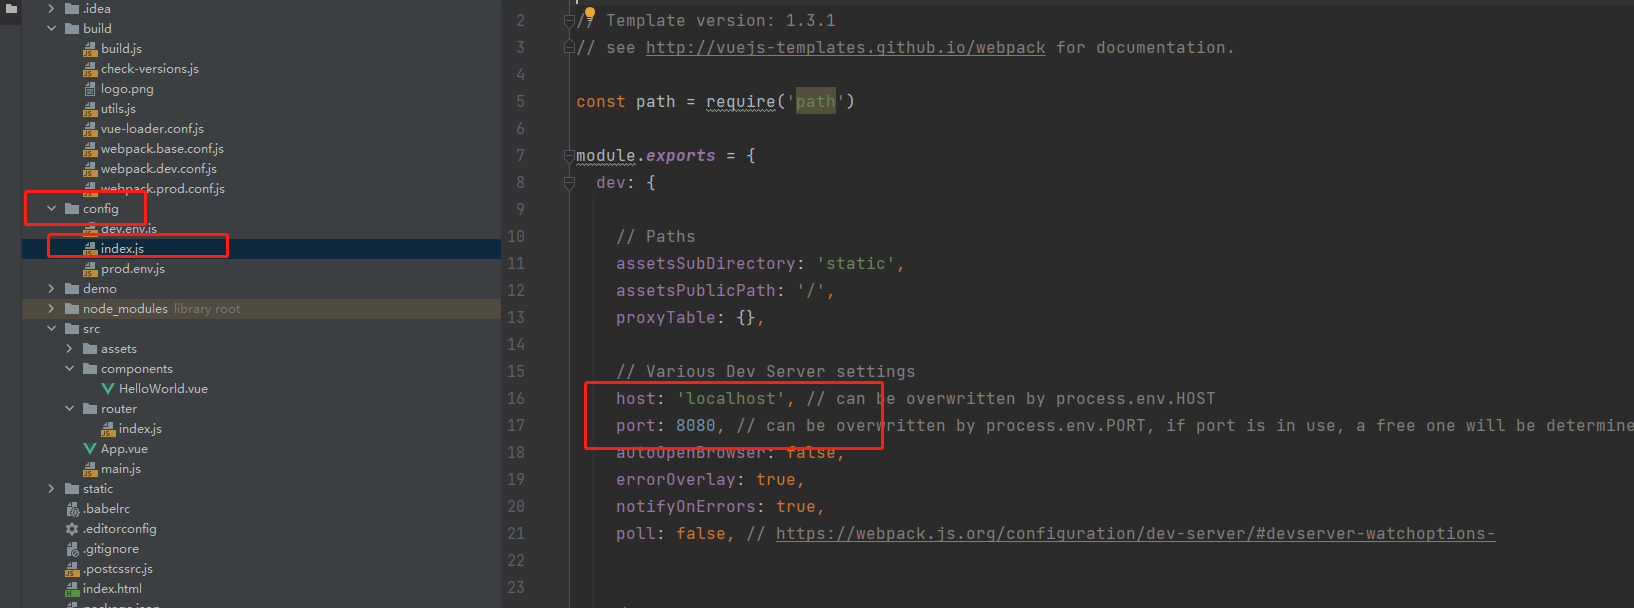The image size is (1634, 608).
Task: Open check-versions.js file
Action: [x=150, y=69]
